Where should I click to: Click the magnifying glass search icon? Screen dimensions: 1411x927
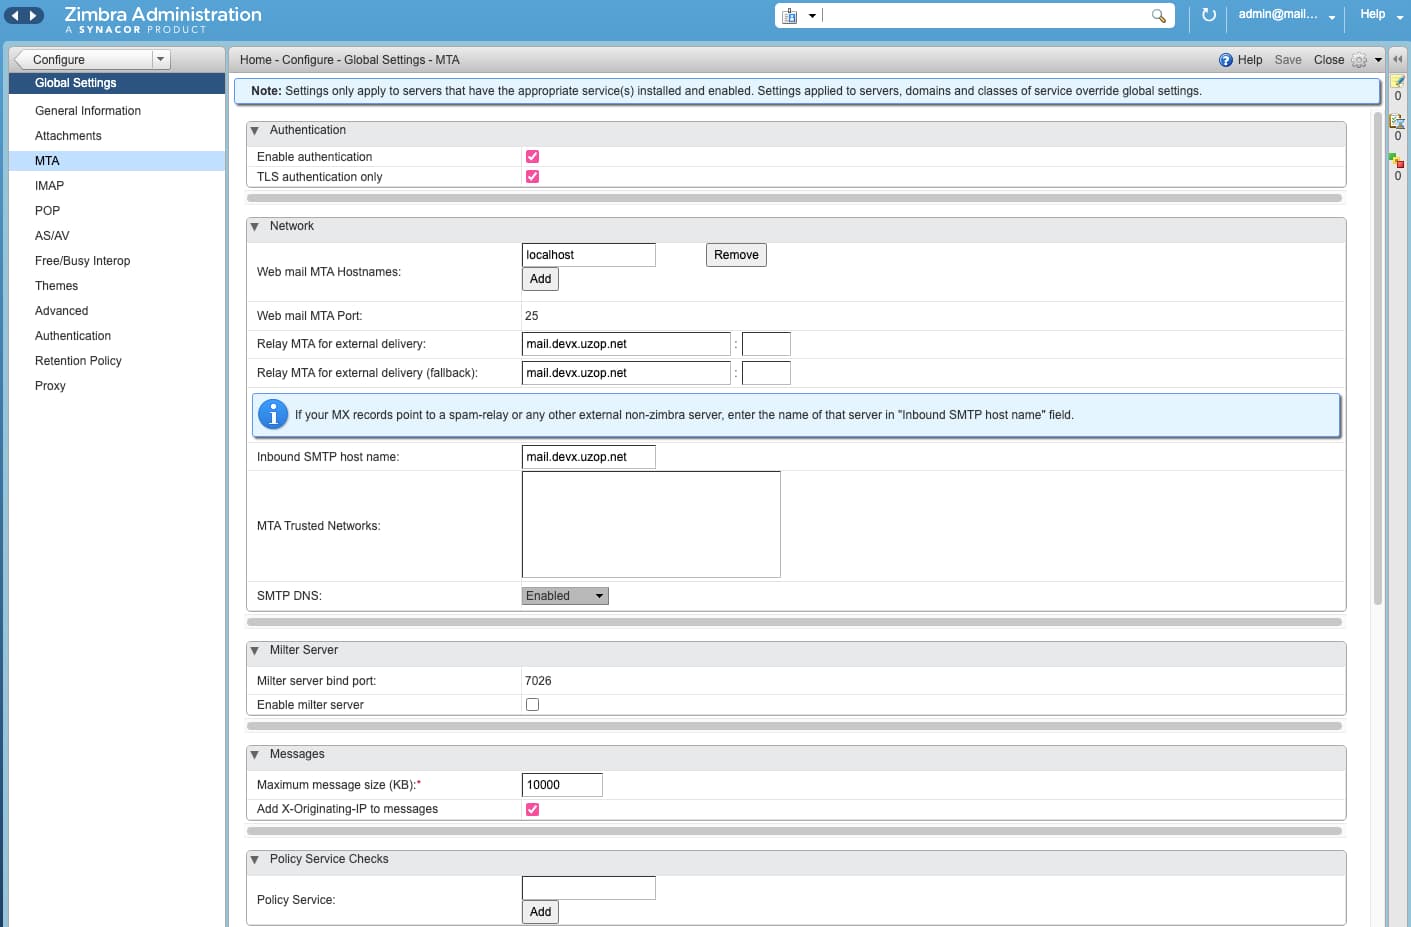(x=1159, y=16)
